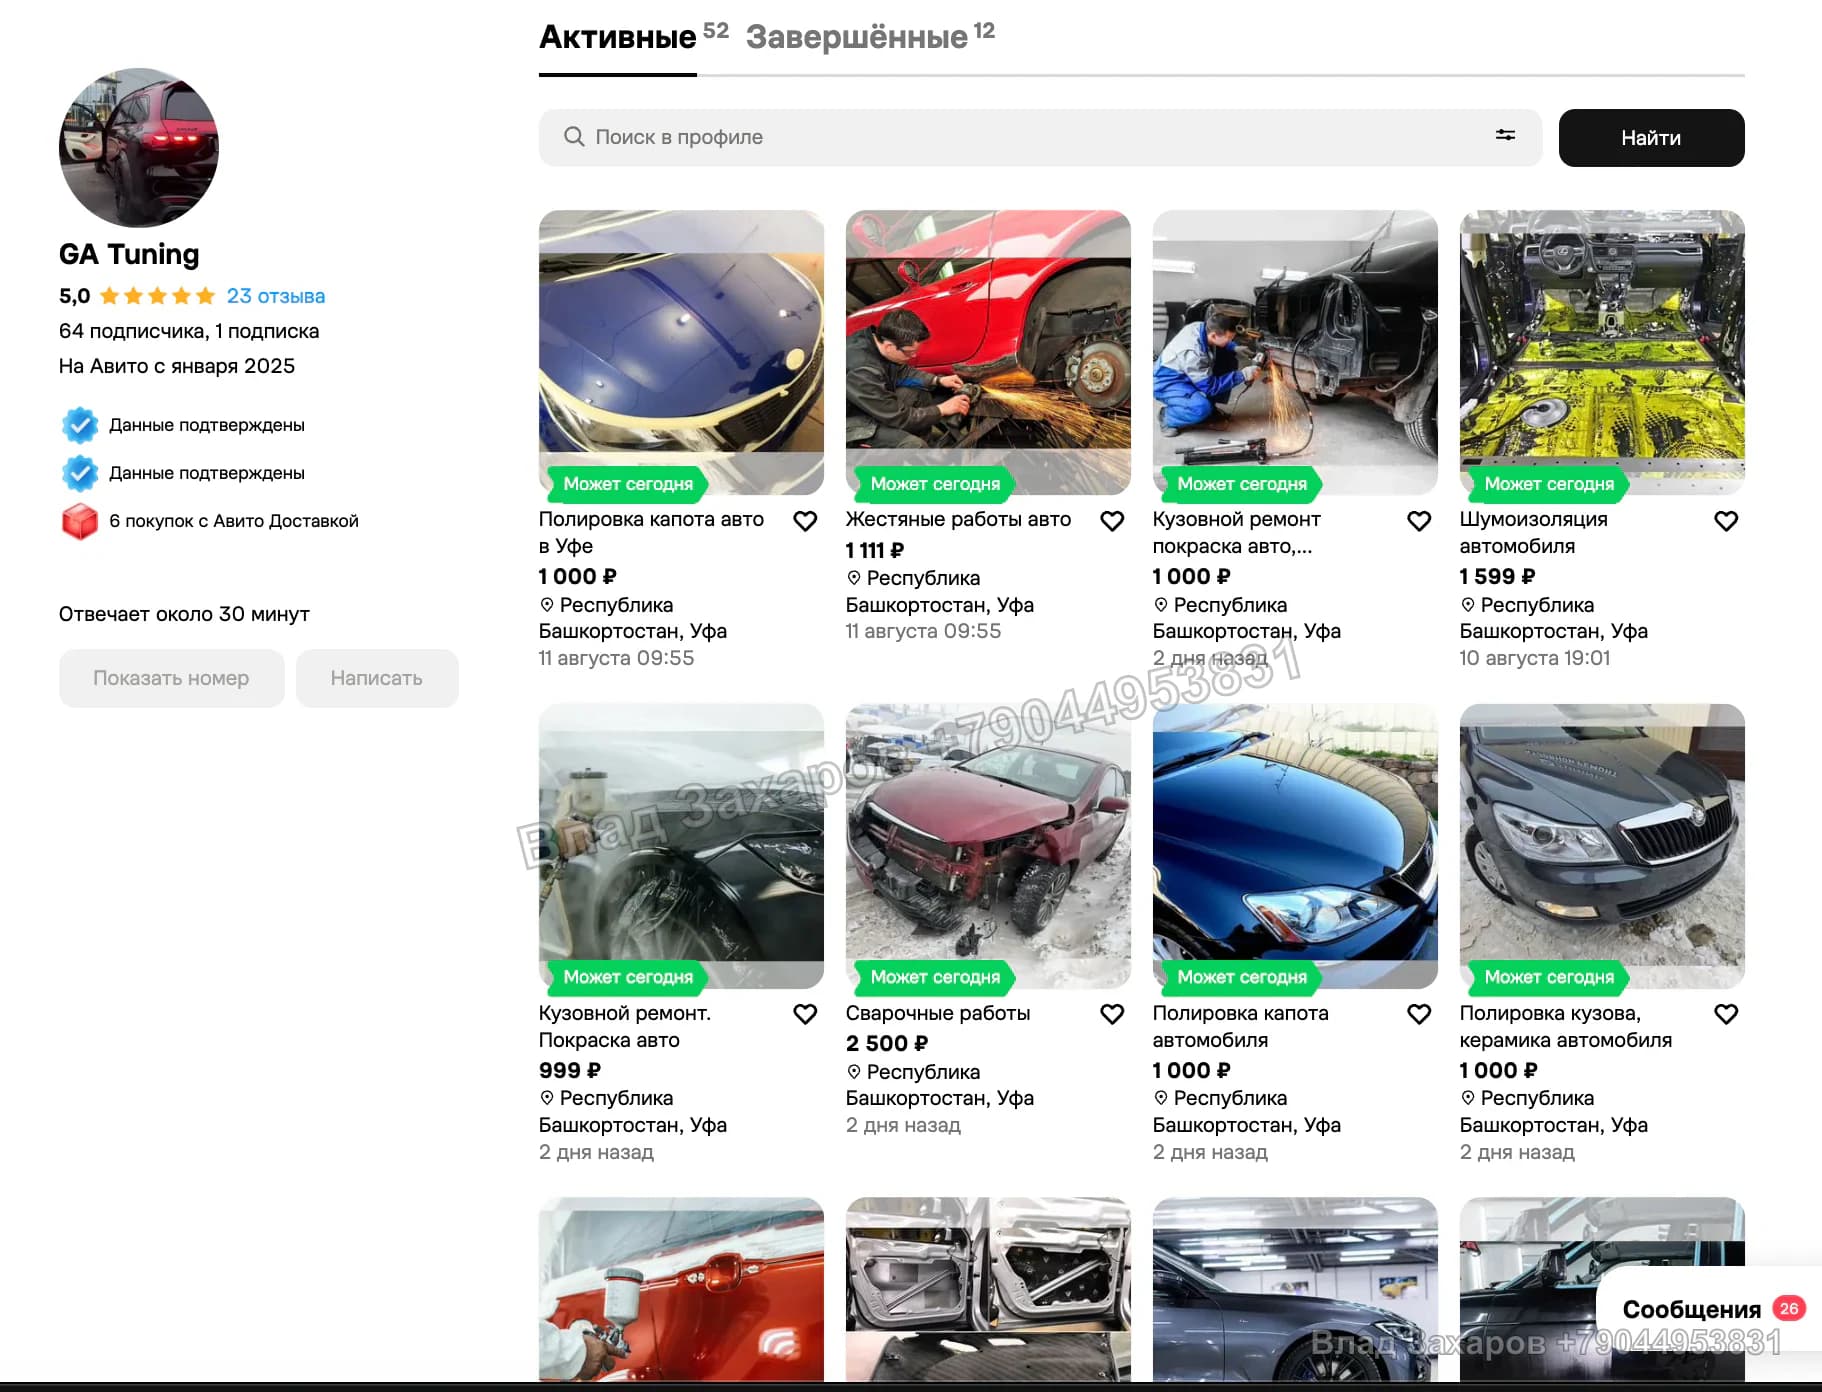Click the Найти search button
This screenshot has width=1822, height=1392.
pos(1651,138)
